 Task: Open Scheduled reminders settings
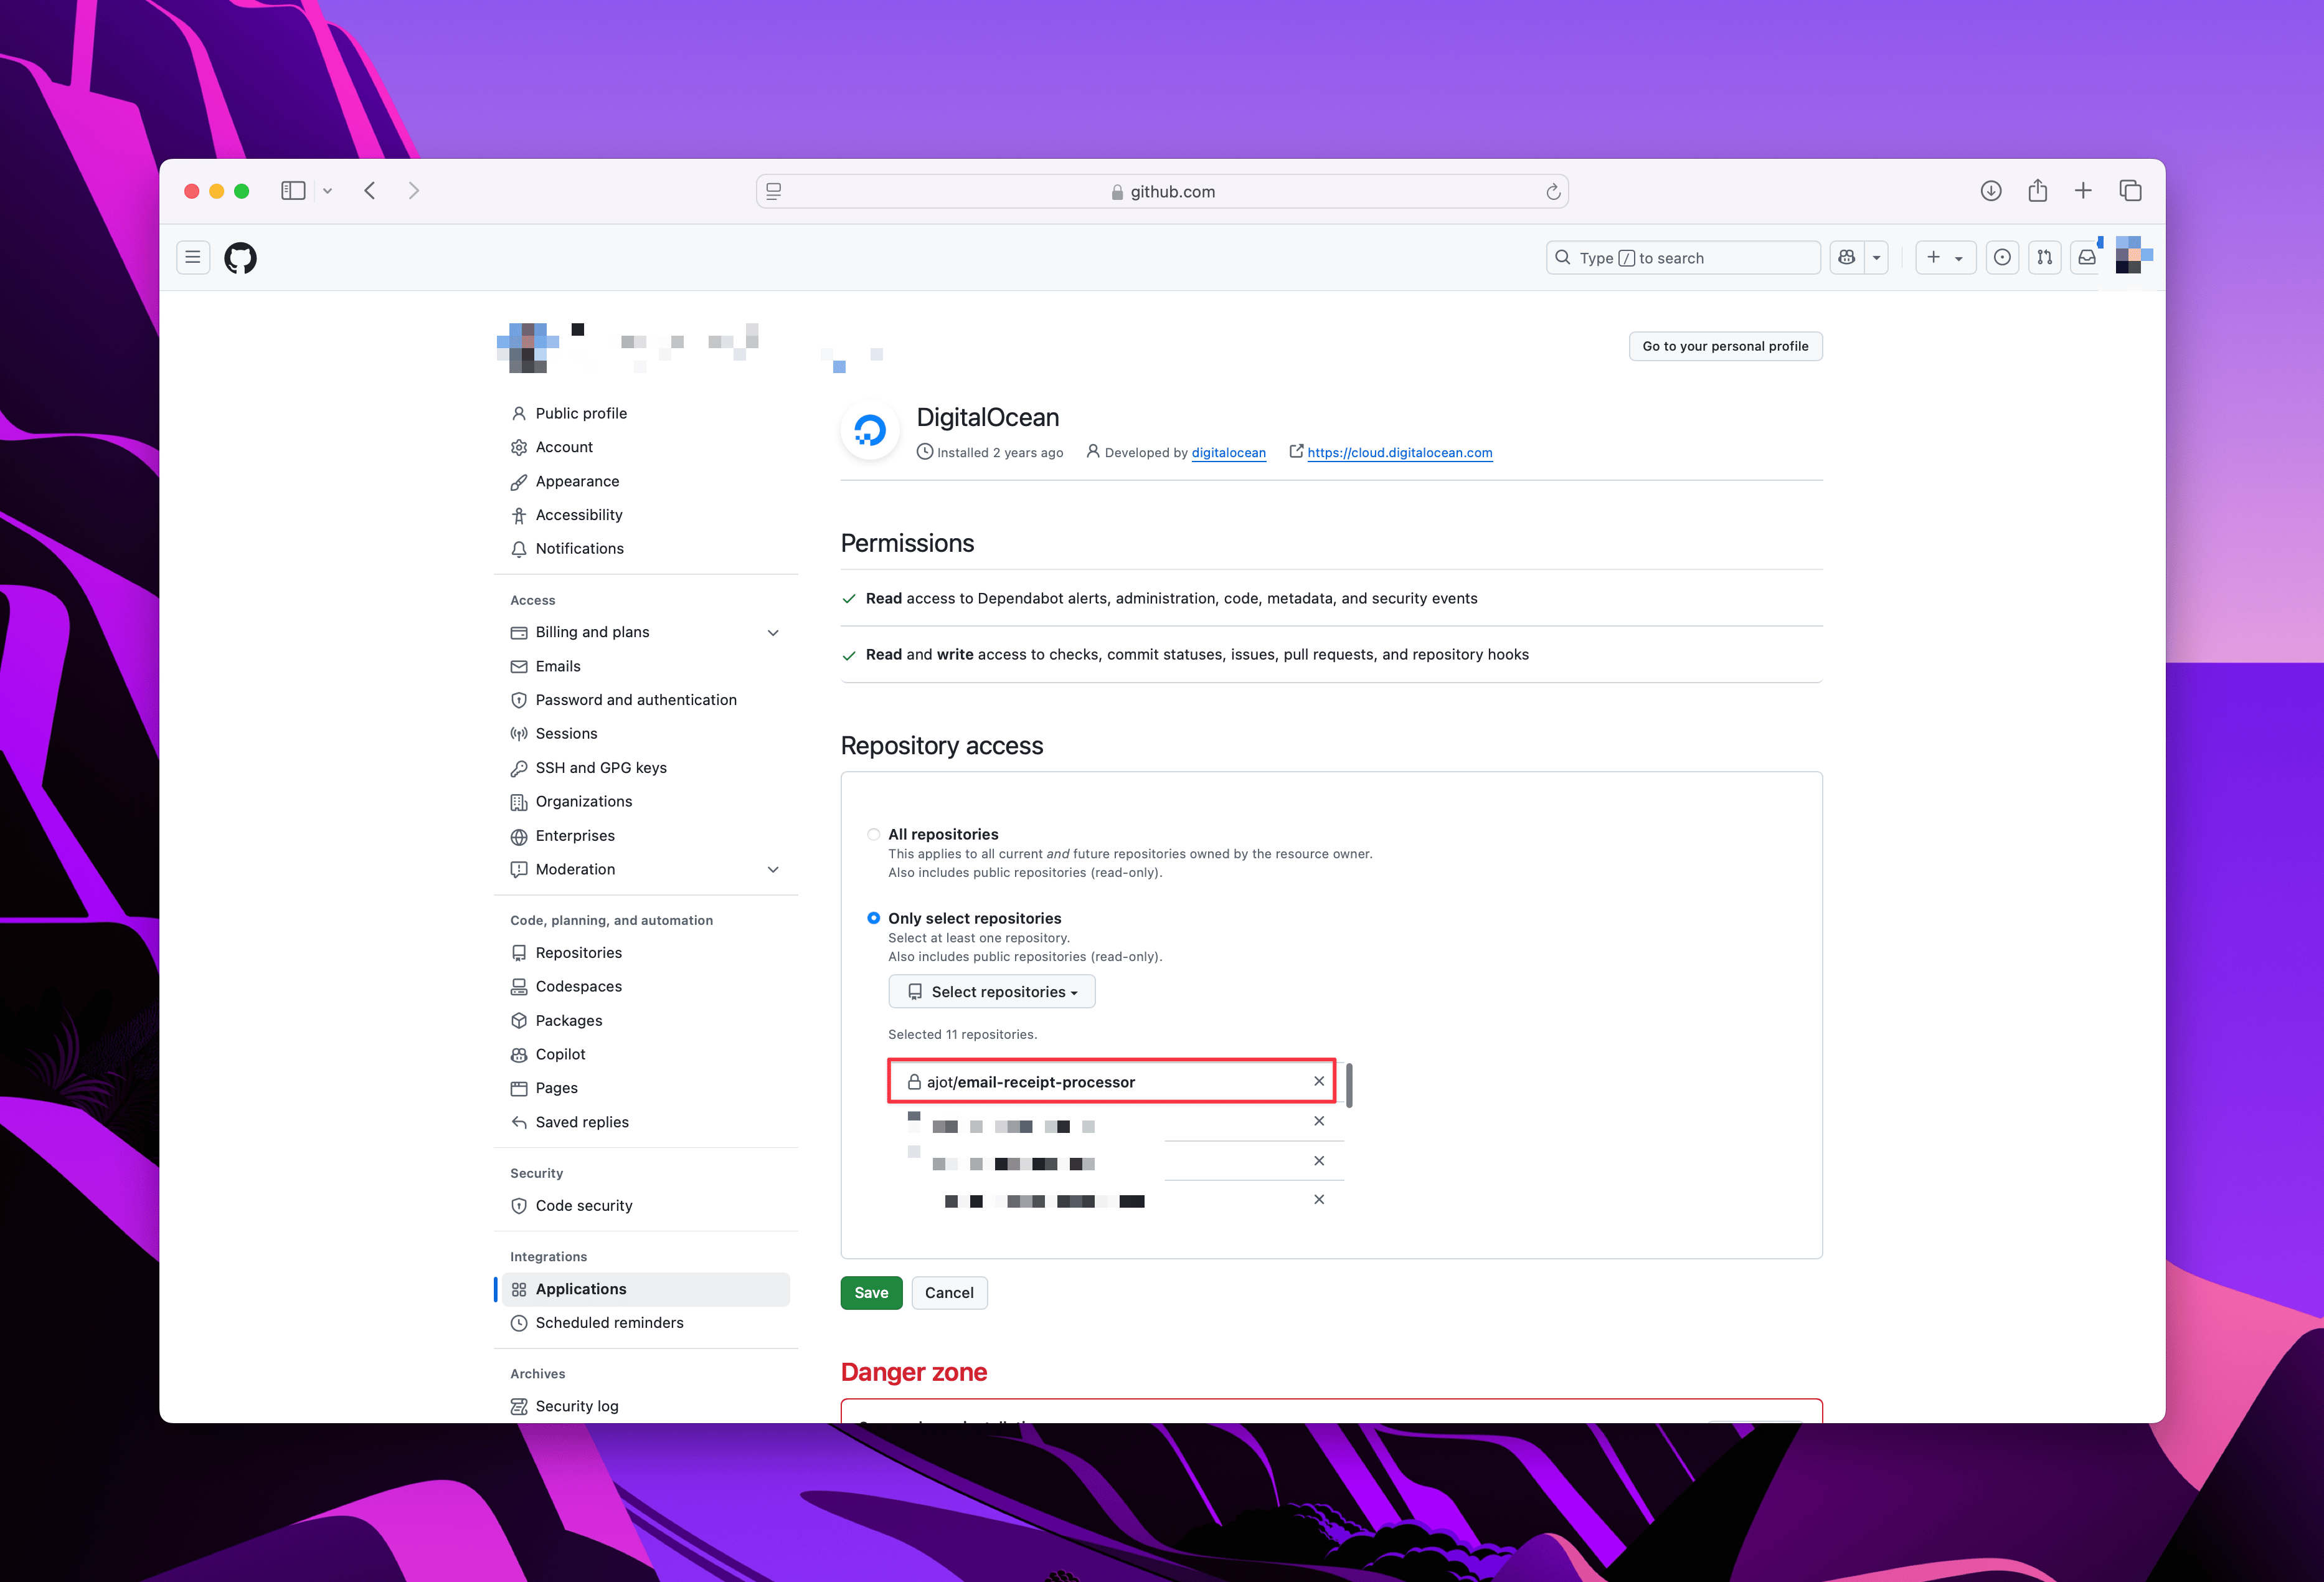coord(609,1322)
